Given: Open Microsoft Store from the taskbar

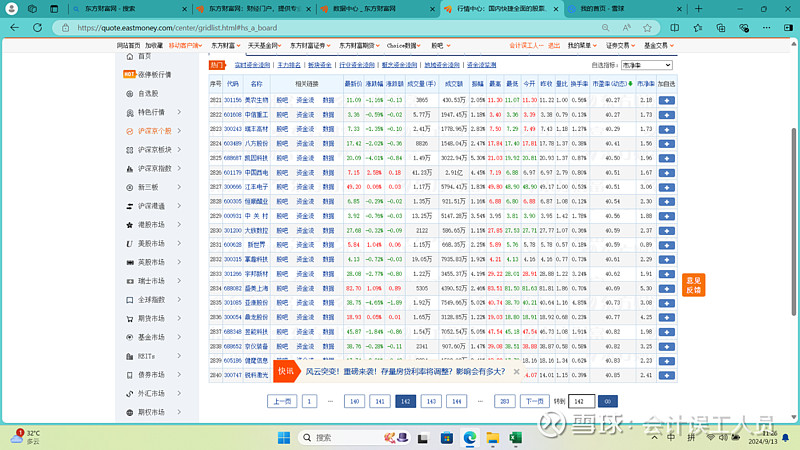Looking at the screenshot, I should 446,438.
